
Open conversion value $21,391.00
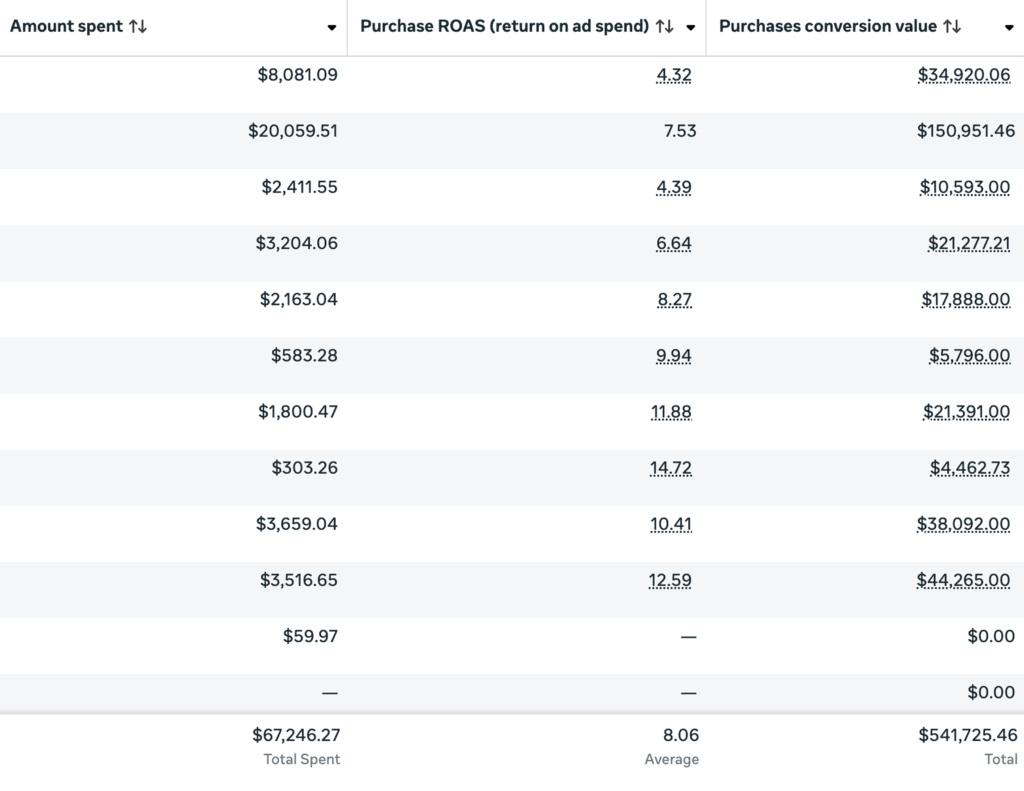point(967,412)
